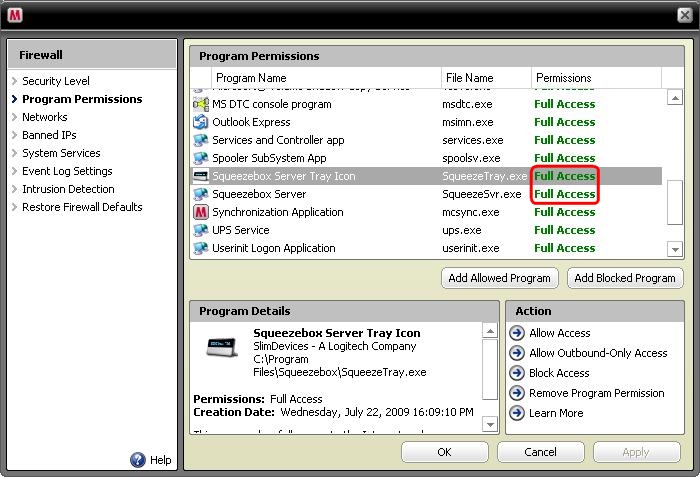Click the Learn More link
The width and height of the screenshot is (700, 477).
click(x=556, y=413)
